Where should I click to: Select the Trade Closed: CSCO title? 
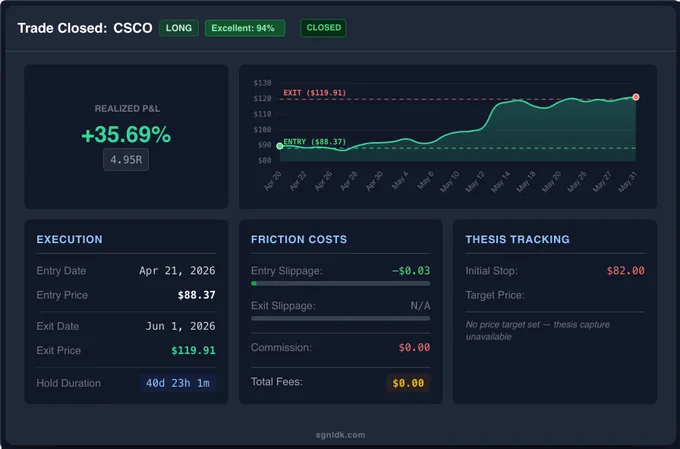85,28
